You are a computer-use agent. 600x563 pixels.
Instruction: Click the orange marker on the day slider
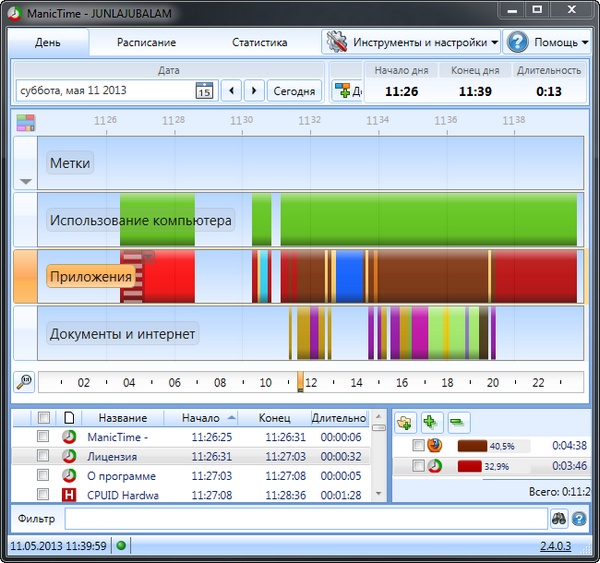click(x=300, y=382)
